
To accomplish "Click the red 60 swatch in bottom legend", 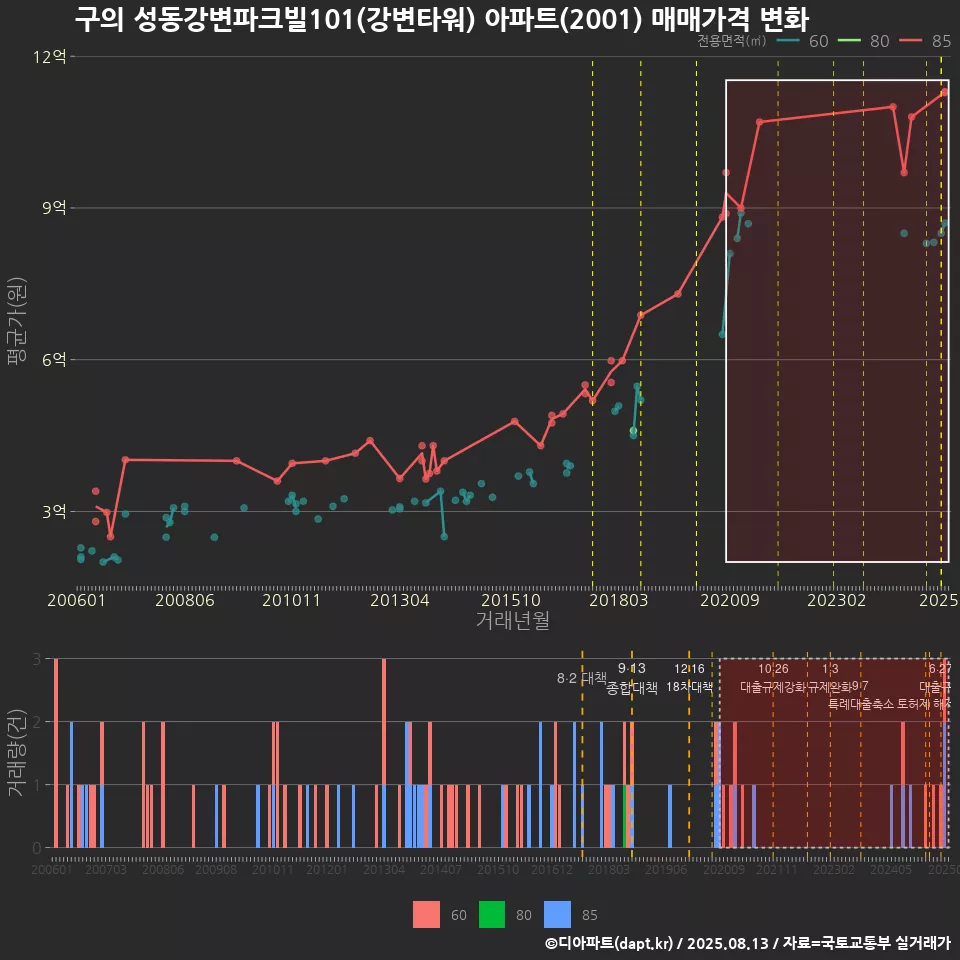I will (426, 915).
